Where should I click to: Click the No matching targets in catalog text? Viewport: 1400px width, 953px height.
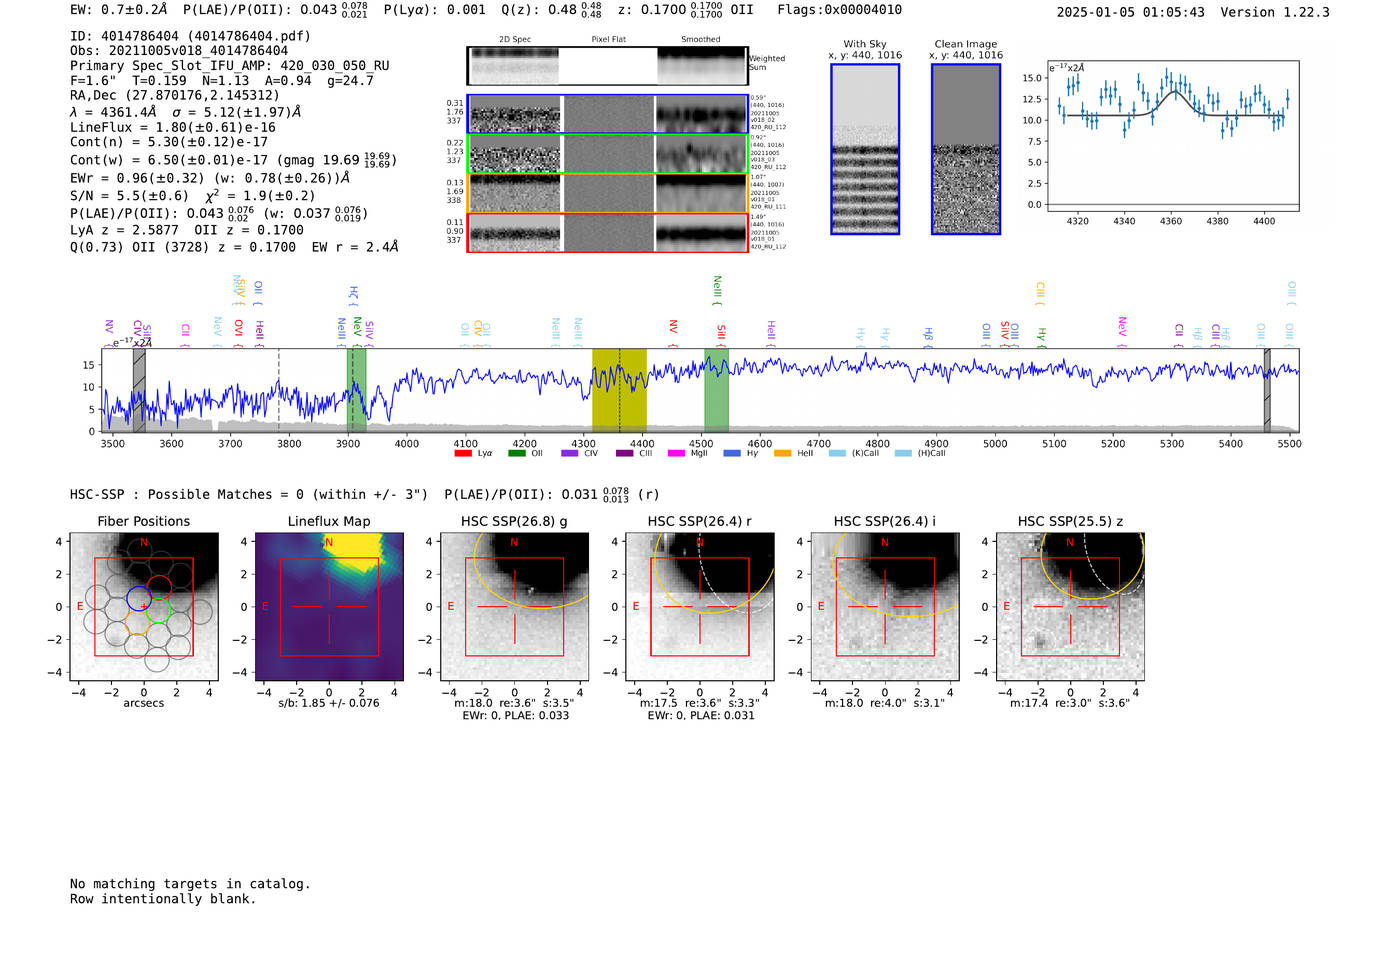[x=190, y=884]
